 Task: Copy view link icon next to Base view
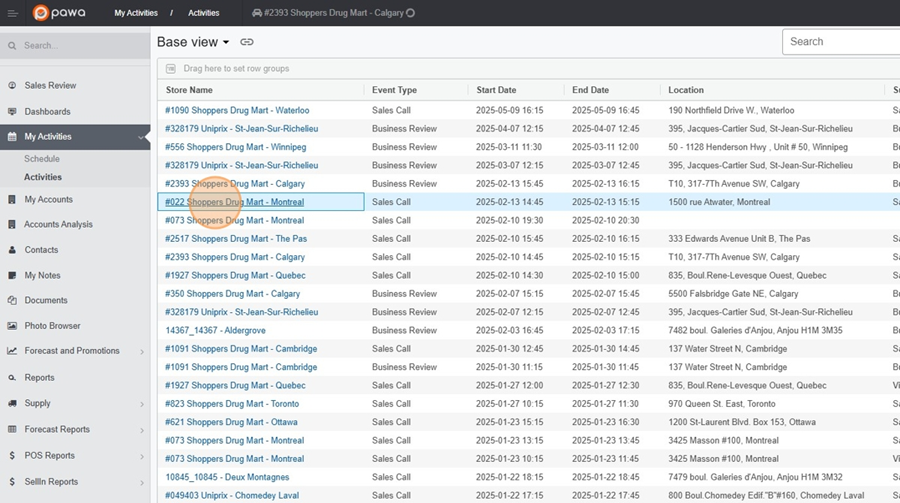pos(247,42)
